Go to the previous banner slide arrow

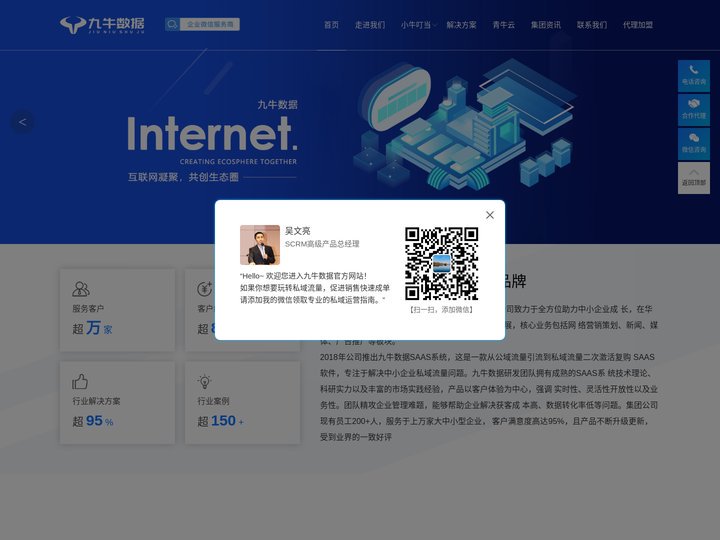22,122
